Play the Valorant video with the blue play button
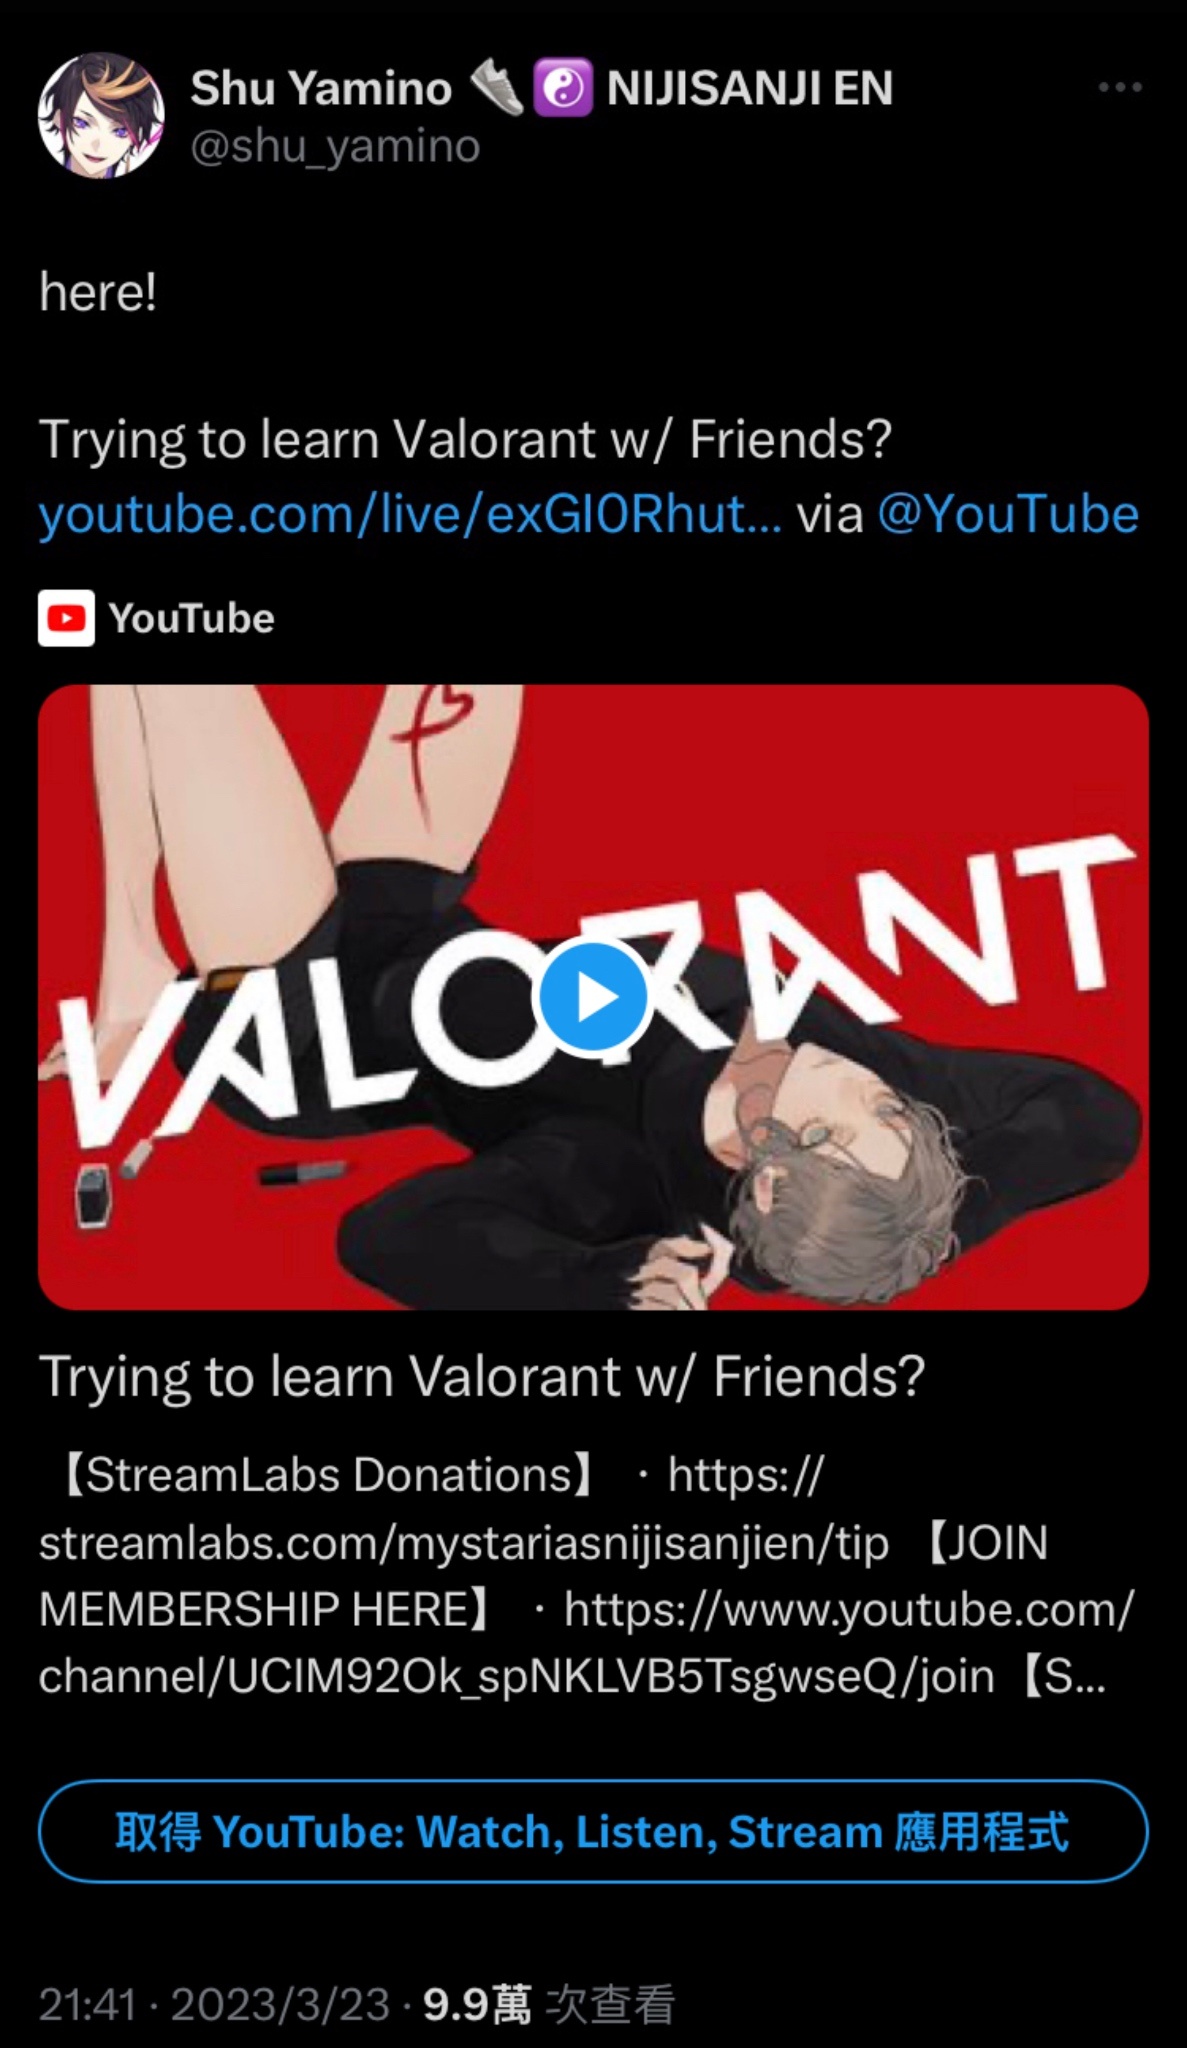 click(x=593, y=997)
